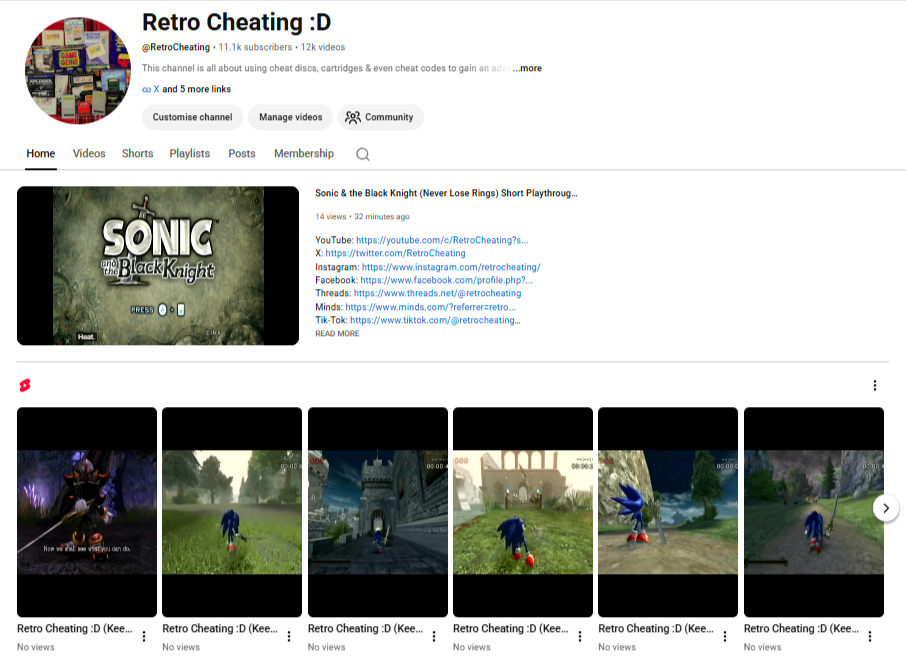Play the featured Sonic Black Knight thumbnail
This screenshot has width=906, height=665.
tap(158, 266)
